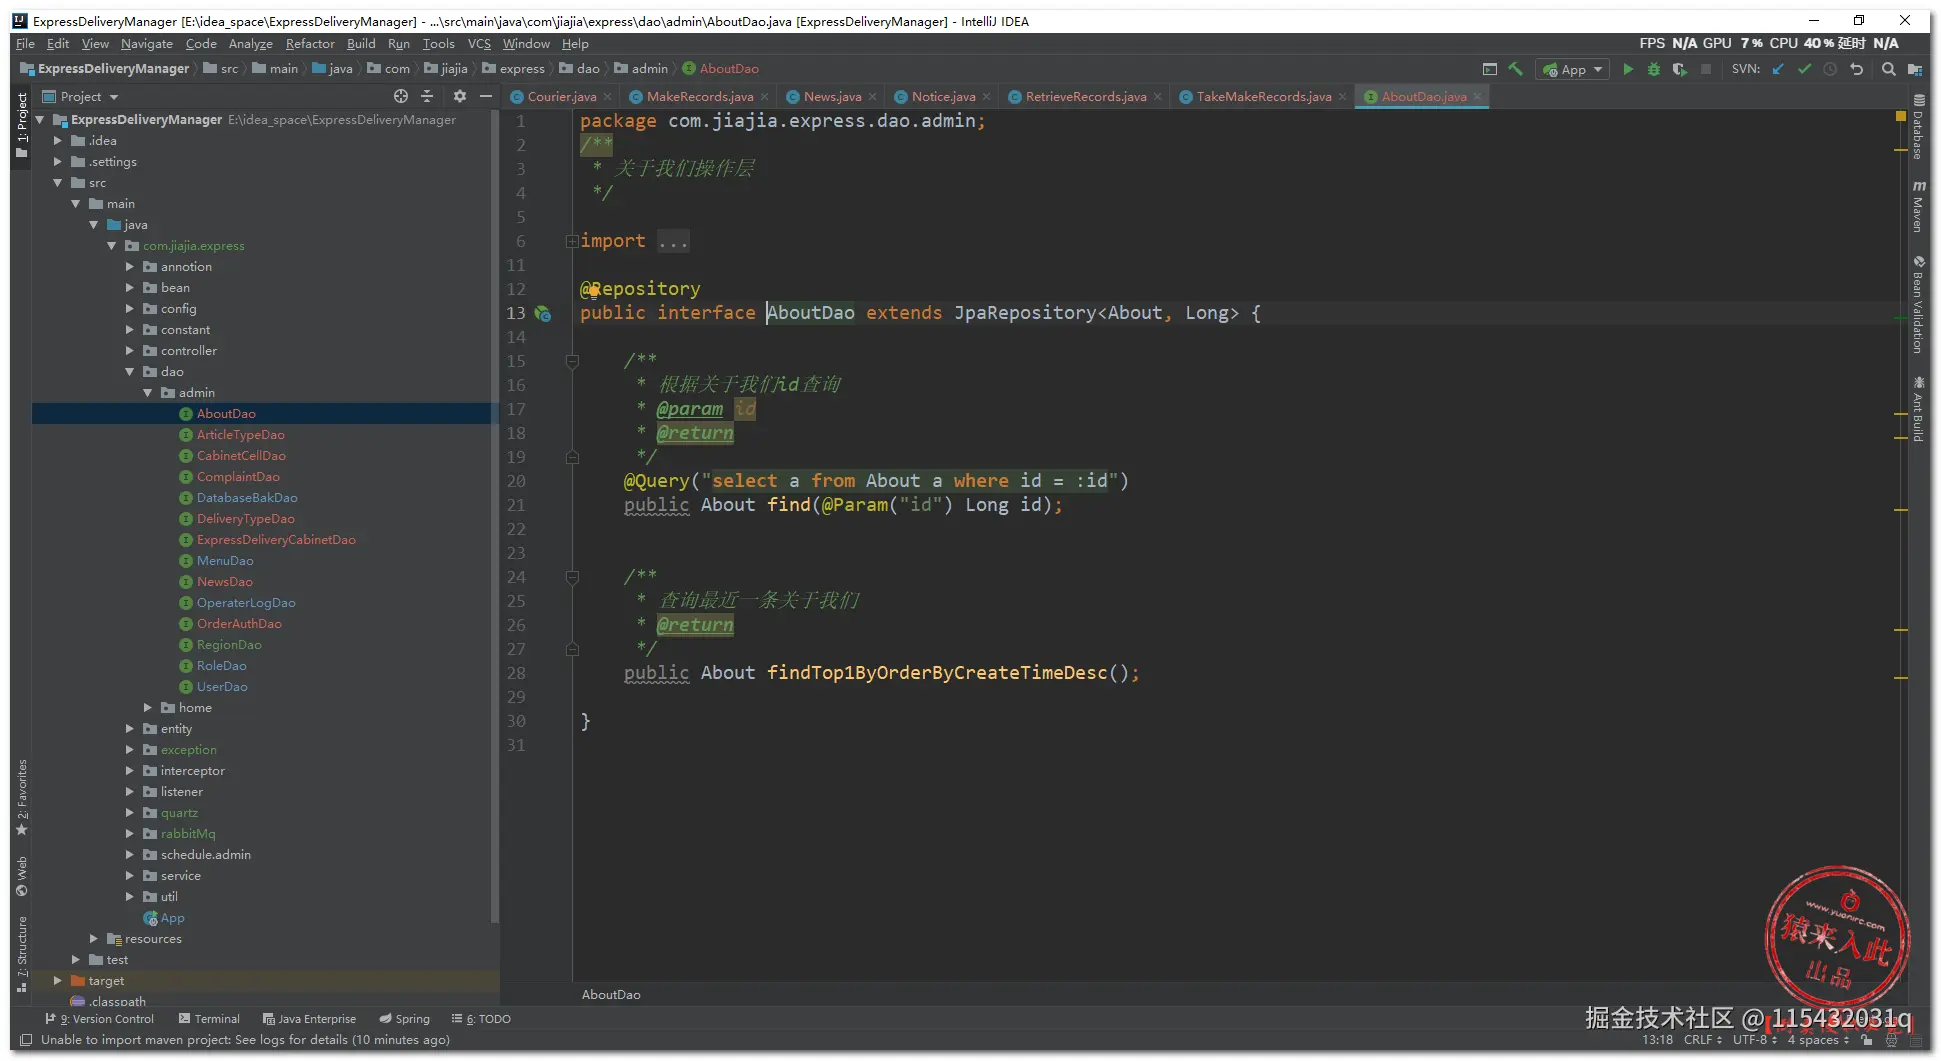
Task: Switch to the News.java tab
Action: coord(831,97)
